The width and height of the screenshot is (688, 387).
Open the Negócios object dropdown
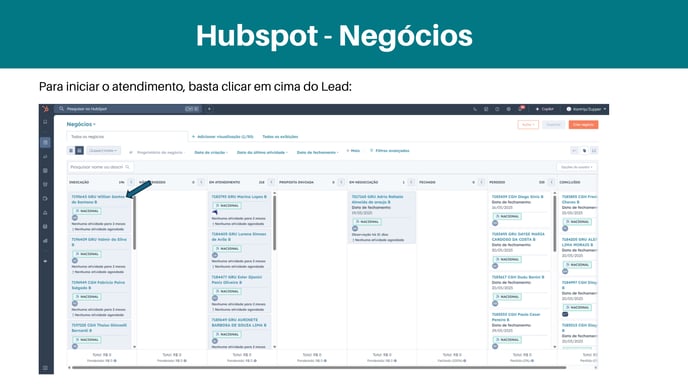click(81, 124)
